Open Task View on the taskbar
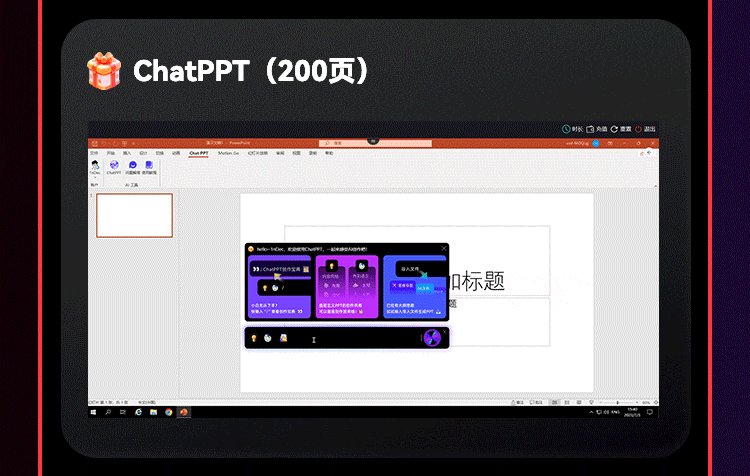This screenshot has height=476, width=750. point(123,412)
